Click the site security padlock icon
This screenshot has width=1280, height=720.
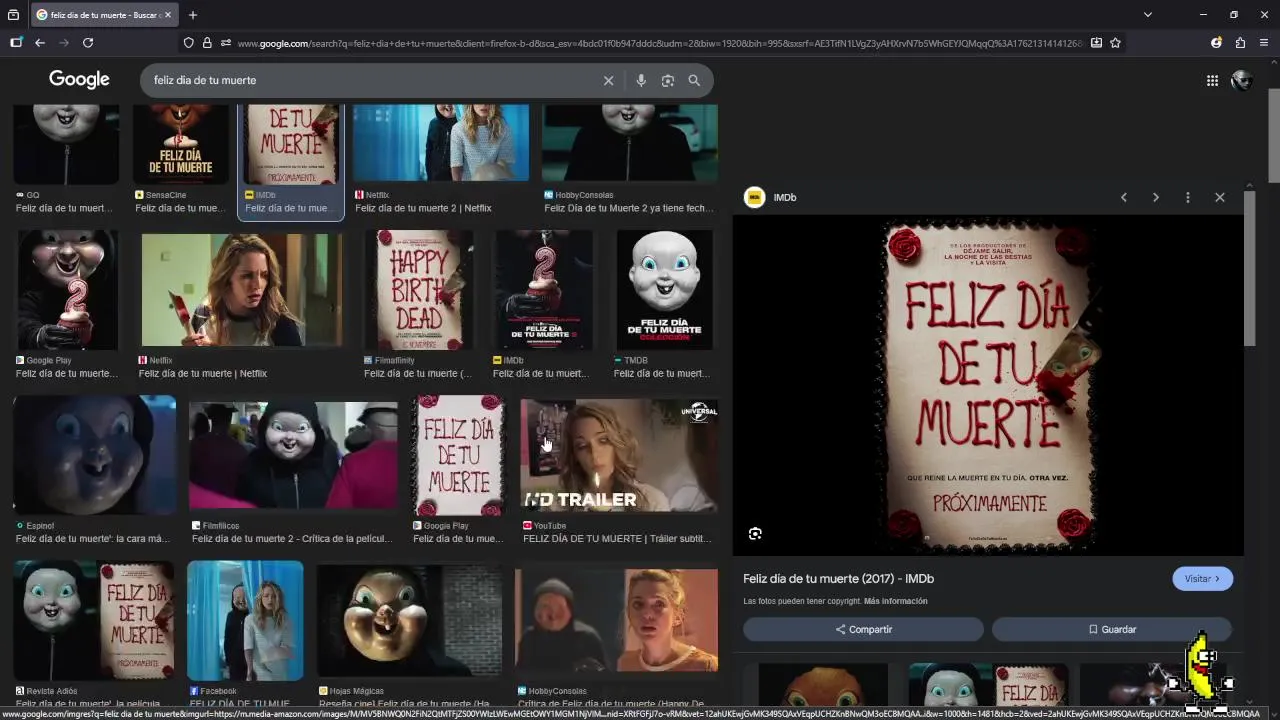point(207,43)
